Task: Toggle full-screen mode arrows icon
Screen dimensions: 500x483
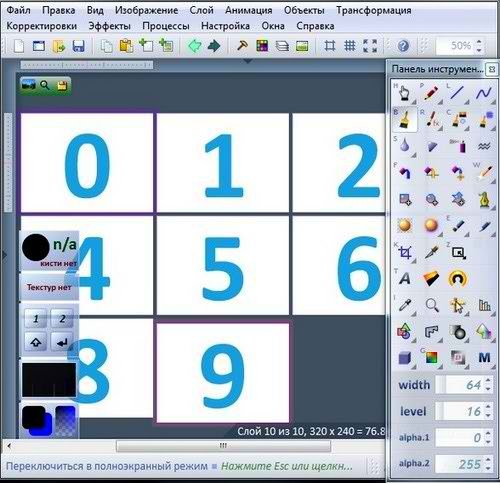Action: tap(370, 46)
